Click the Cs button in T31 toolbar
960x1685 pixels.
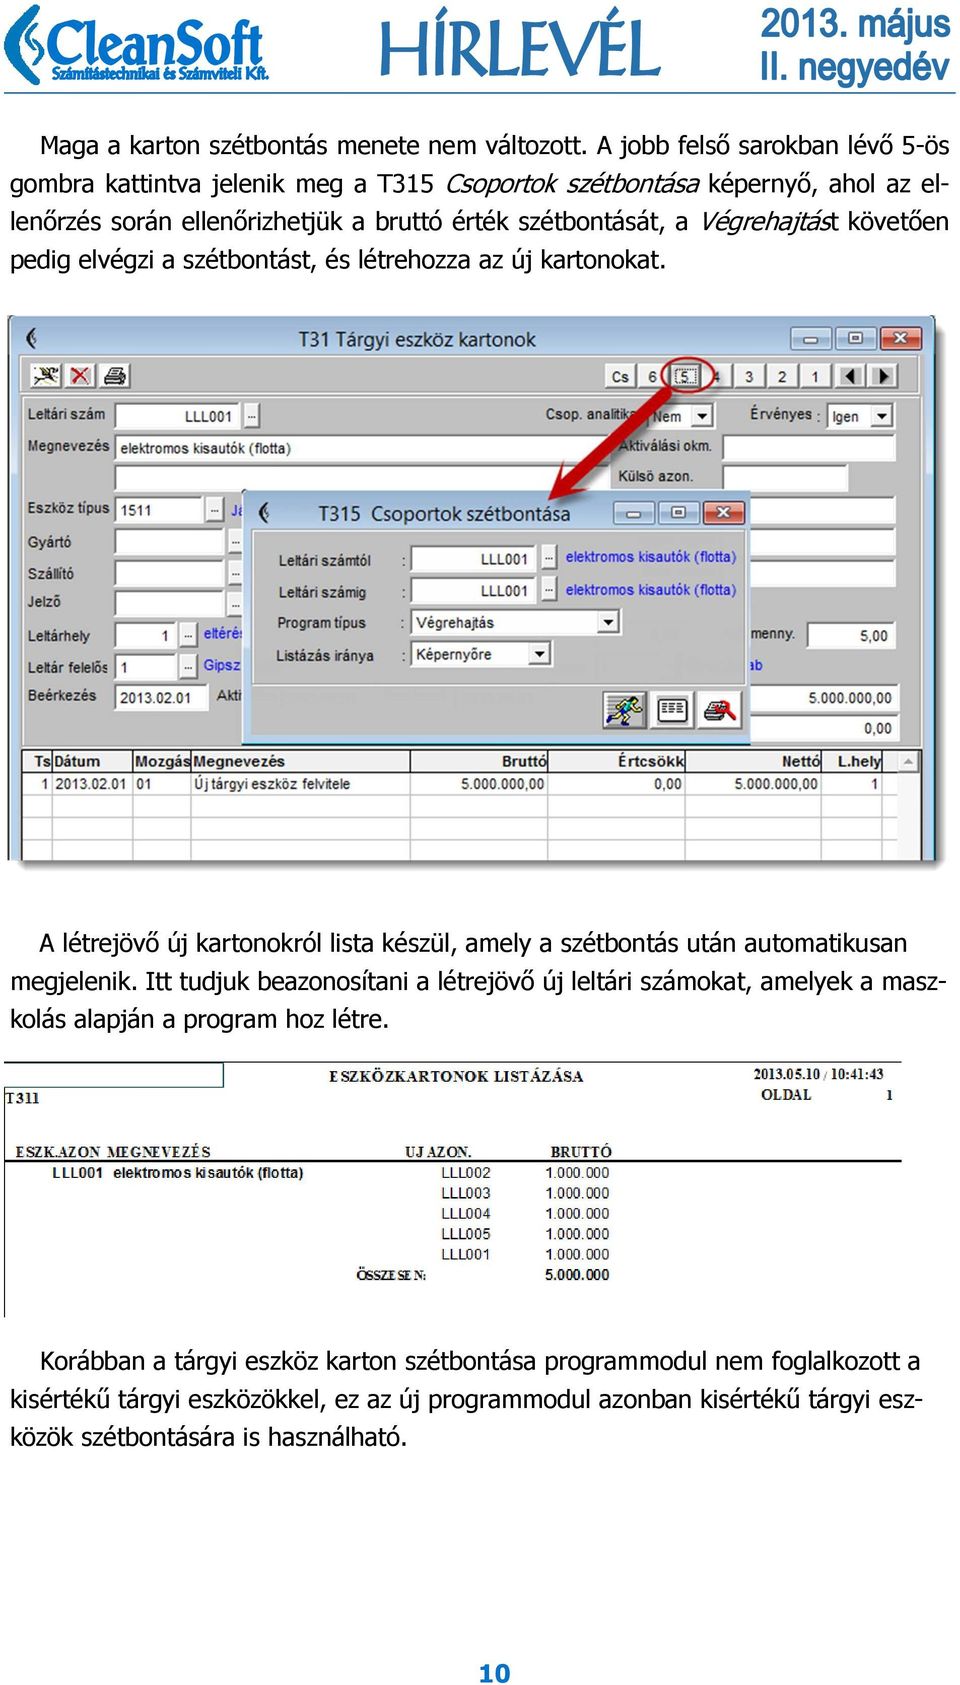click(620, 376)
